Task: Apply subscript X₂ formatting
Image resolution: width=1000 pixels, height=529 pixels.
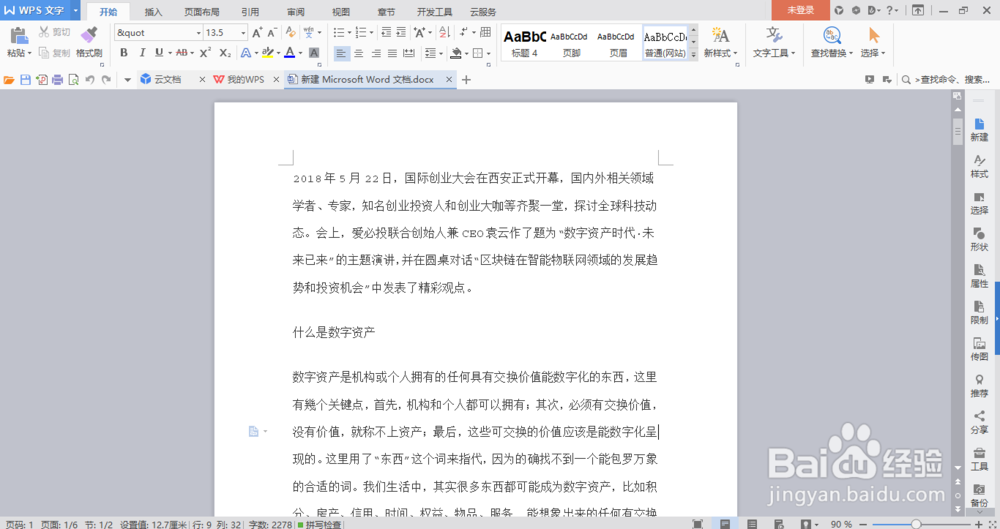Action: pyautogui.click(x=224, y=52)
